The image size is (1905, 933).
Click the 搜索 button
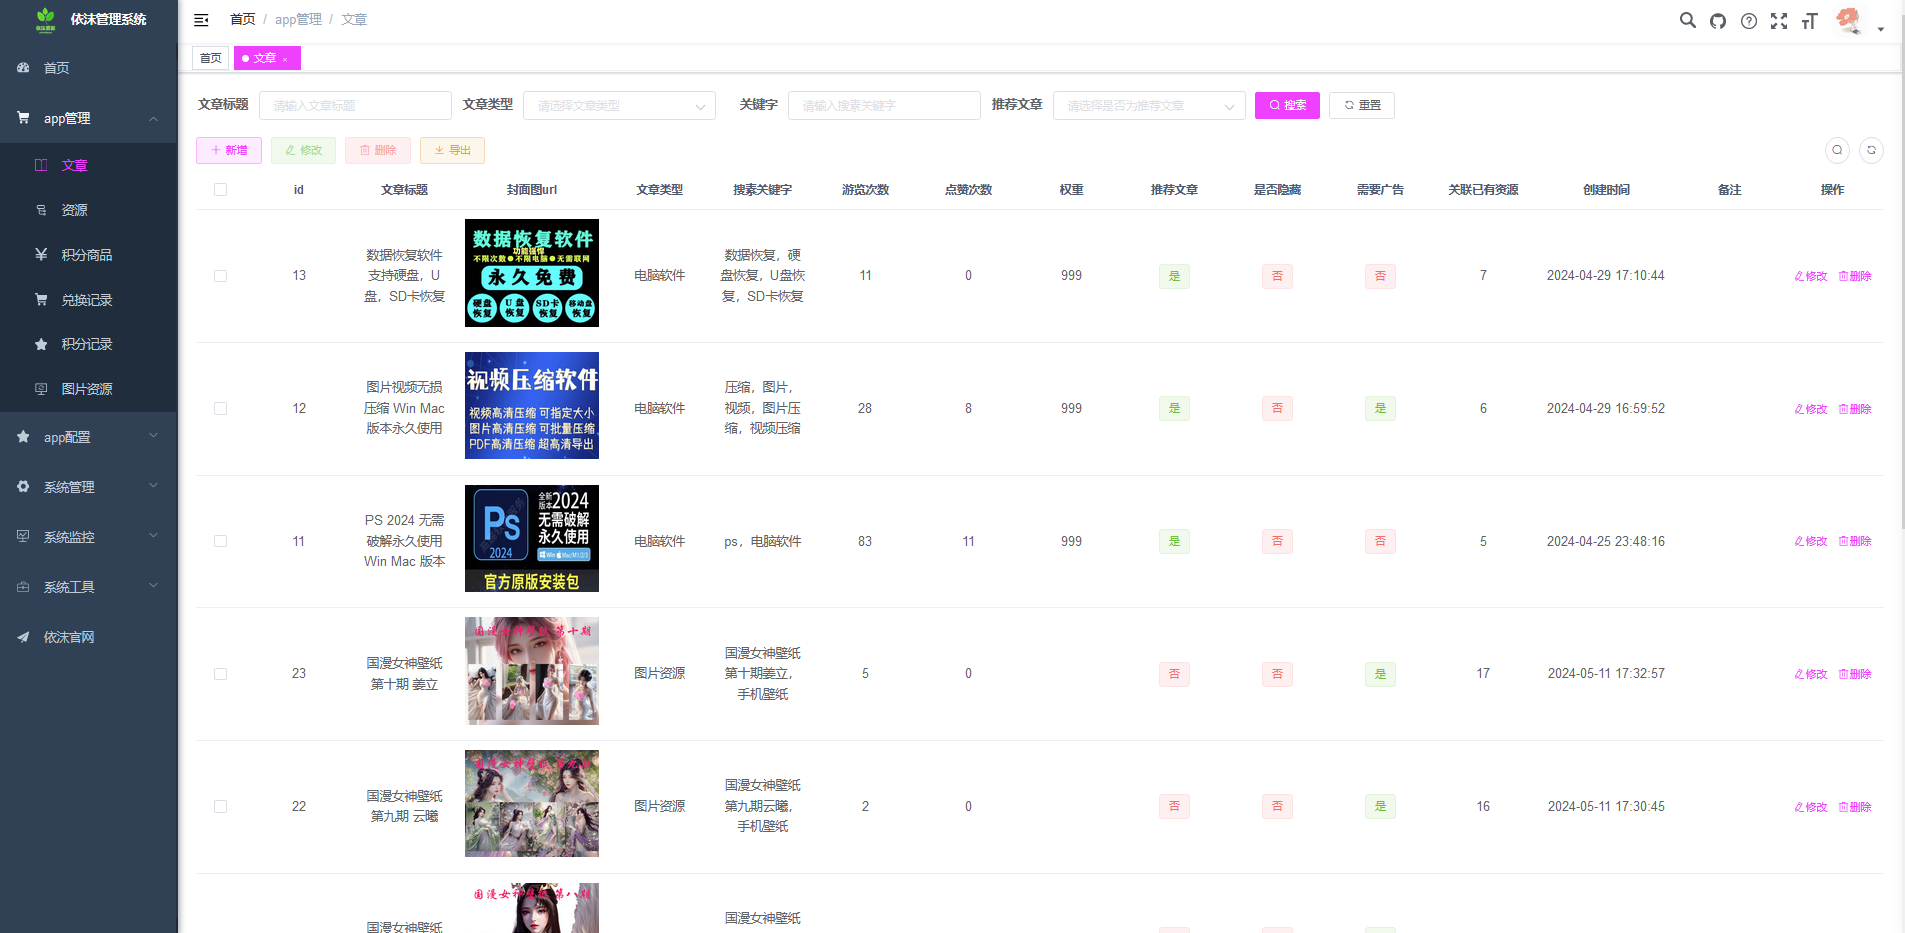1287,105
